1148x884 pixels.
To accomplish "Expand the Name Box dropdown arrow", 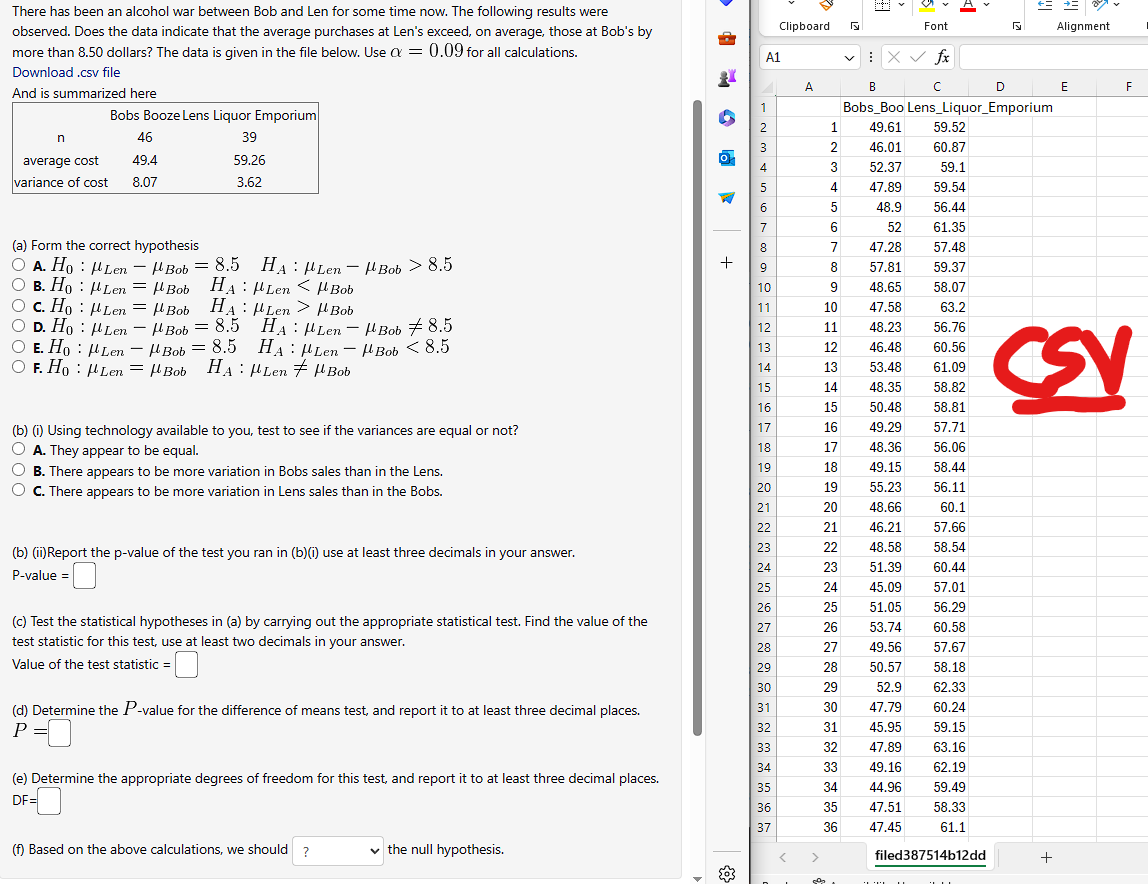I will (x=849, y=57).
